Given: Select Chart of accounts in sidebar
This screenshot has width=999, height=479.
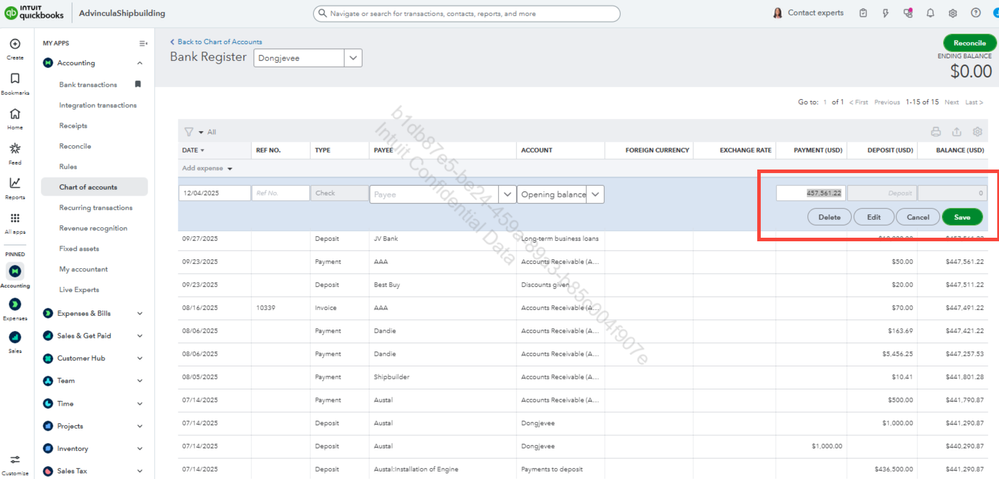Looking at the screenshot, I should pos(94,187).
